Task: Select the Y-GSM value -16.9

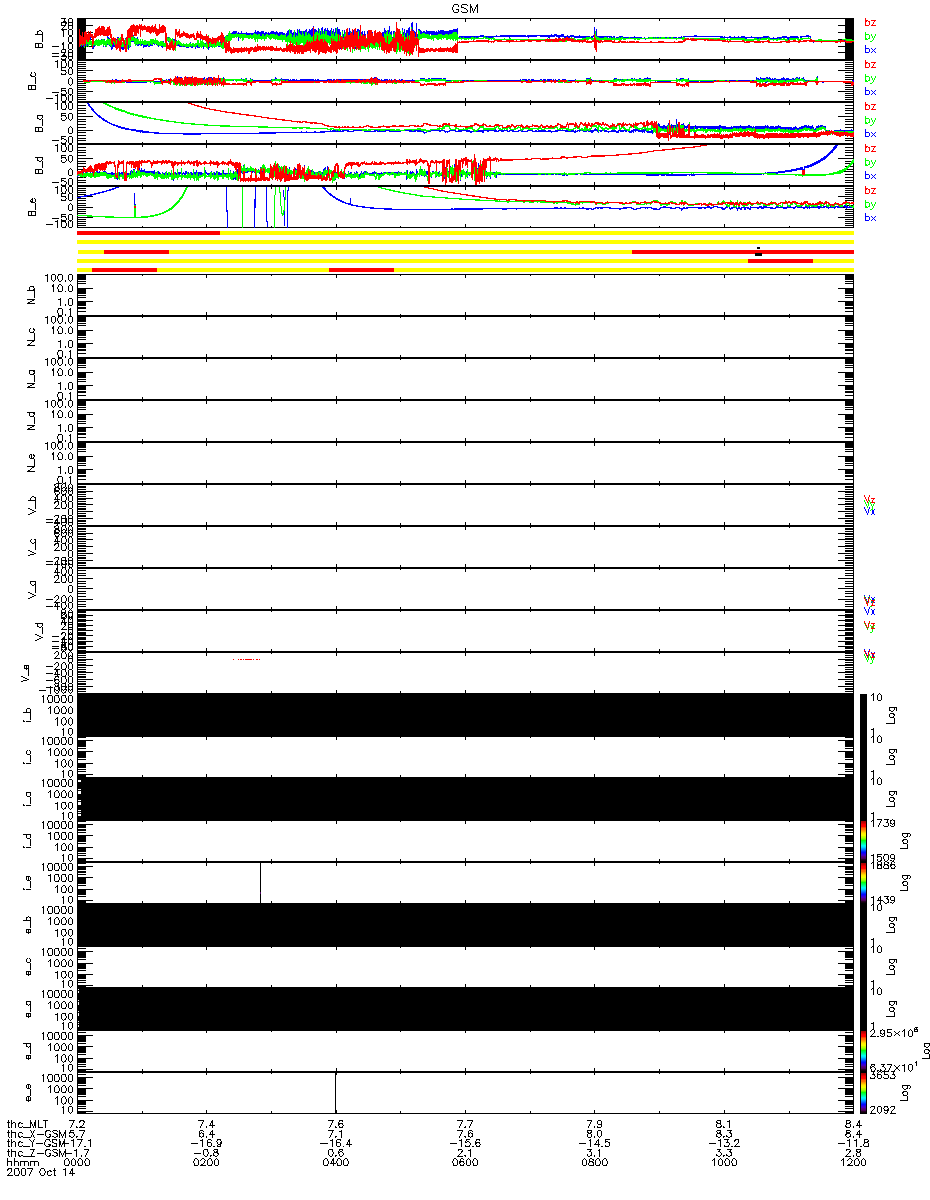Action: [208, 1144]
